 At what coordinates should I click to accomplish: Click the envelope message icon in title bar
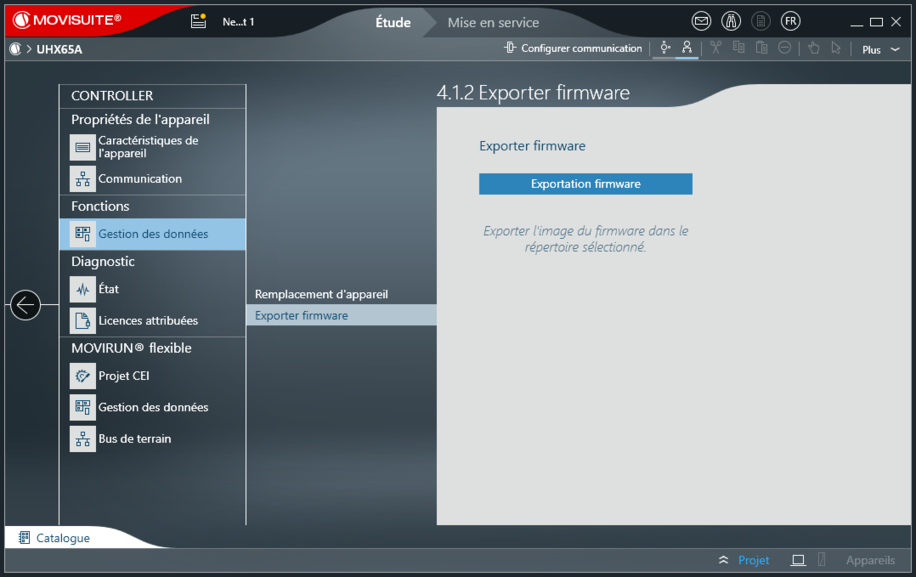click(701, 21)
